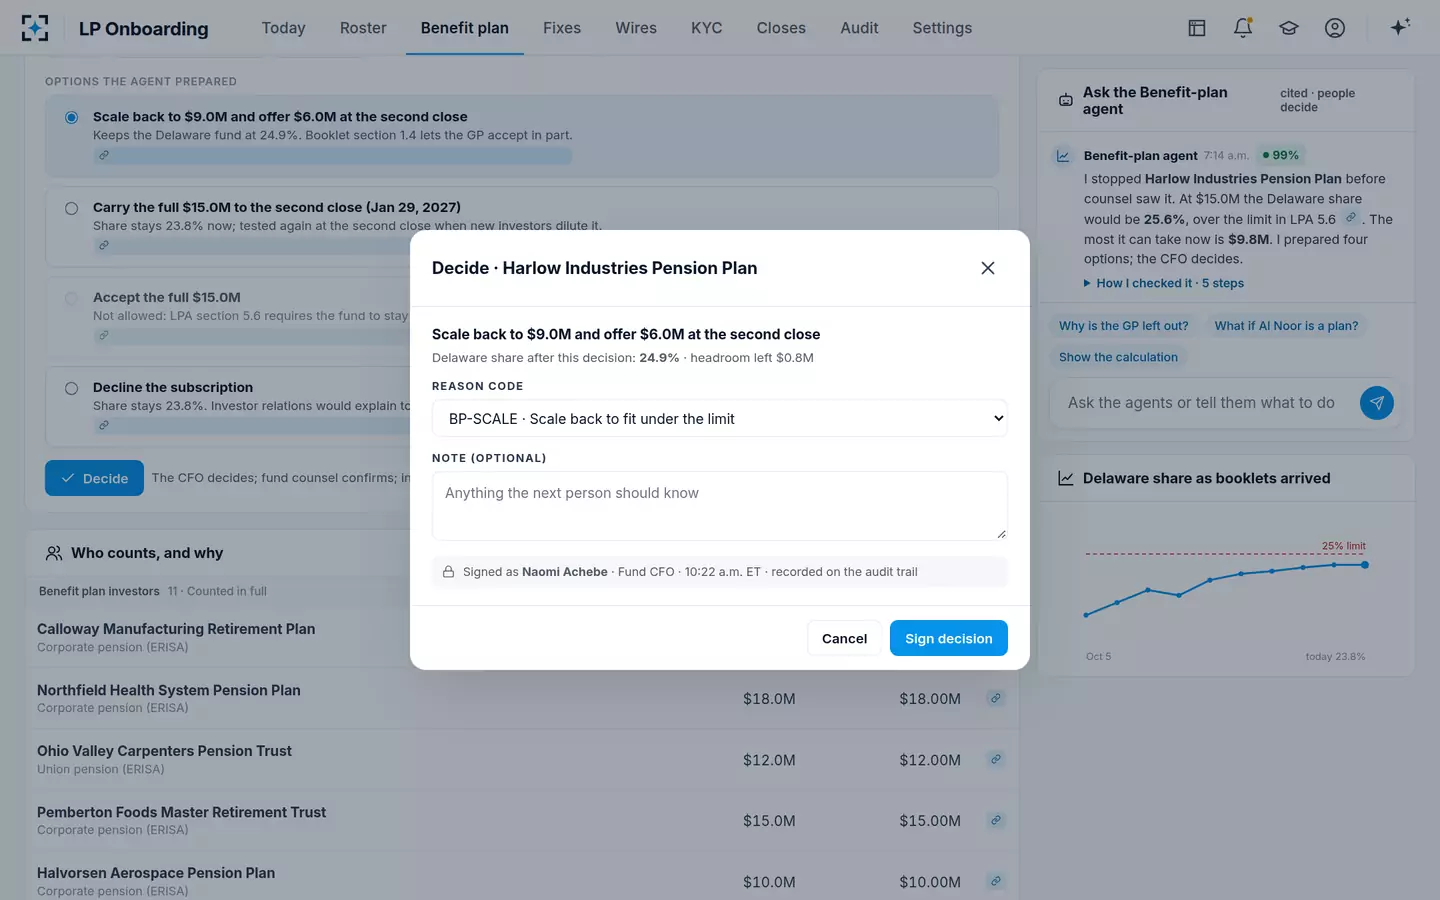Open the Settings tab
The width and height of the screenshot is (1440, 900).
(942, 28)
